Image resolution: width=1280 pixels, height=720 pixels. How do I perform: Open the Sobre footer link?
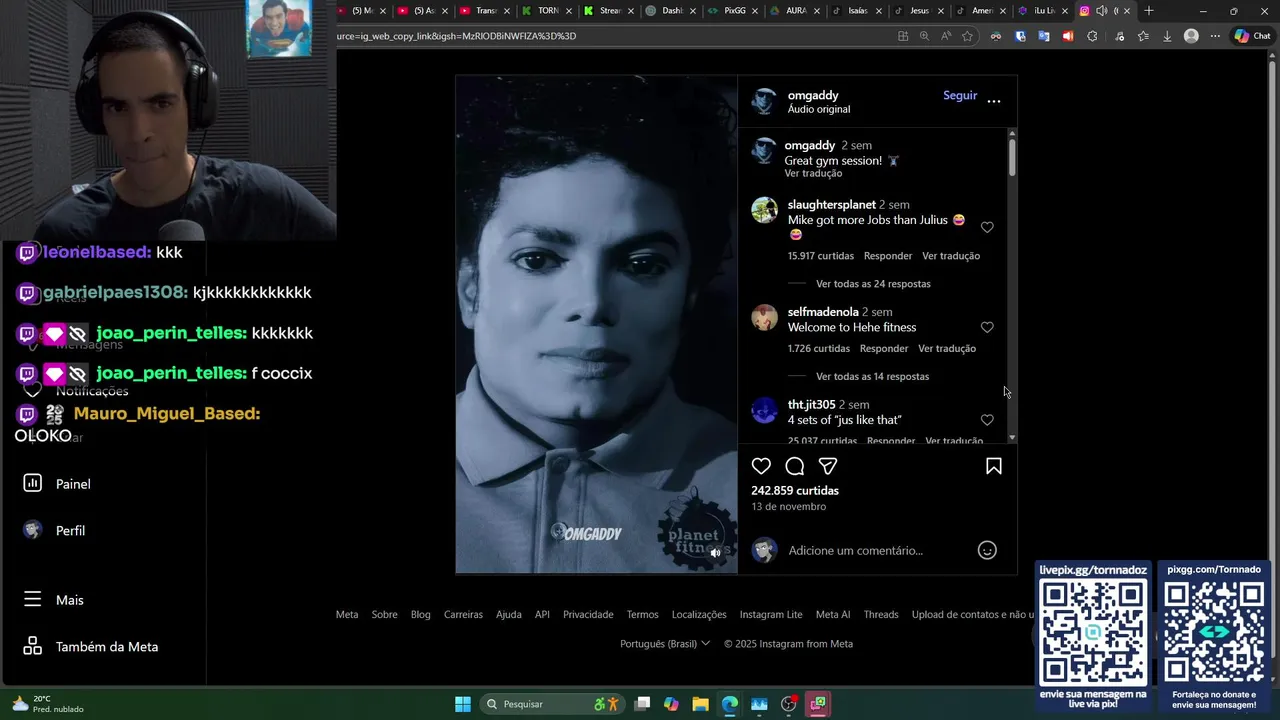[384, 615]
